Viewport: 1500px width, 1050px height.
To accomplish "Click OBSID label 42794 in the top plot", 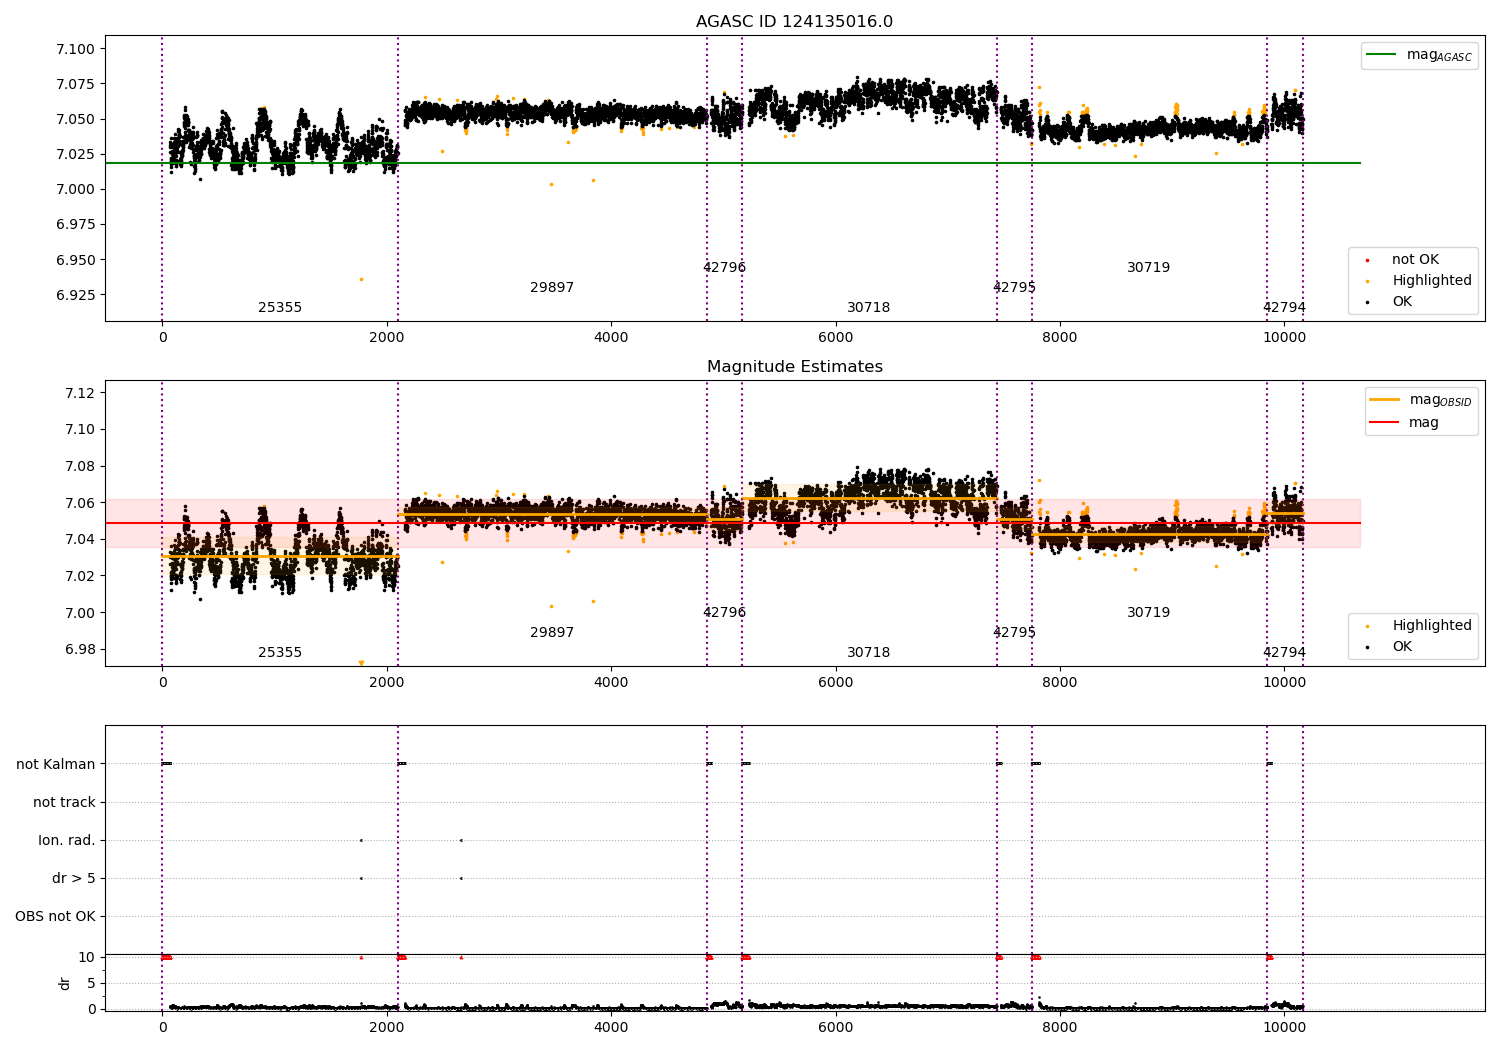I will (1284, 308).
